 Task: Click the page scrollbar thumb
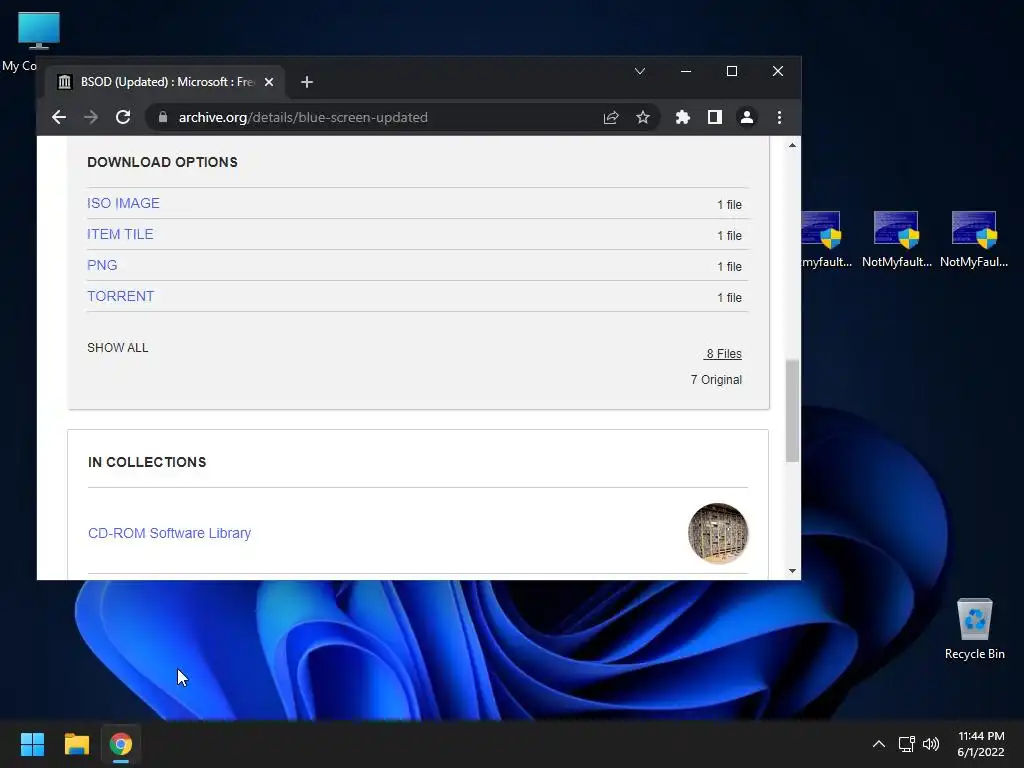click(x=792, y=410)
